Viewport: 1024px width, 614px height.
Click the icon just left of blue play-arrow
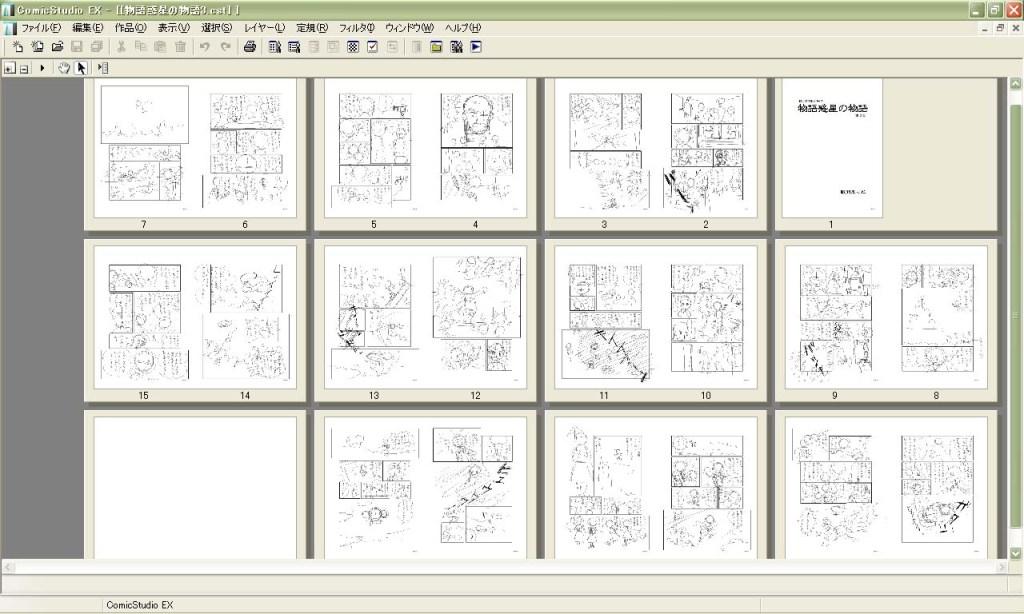click(x=456, y=46)
